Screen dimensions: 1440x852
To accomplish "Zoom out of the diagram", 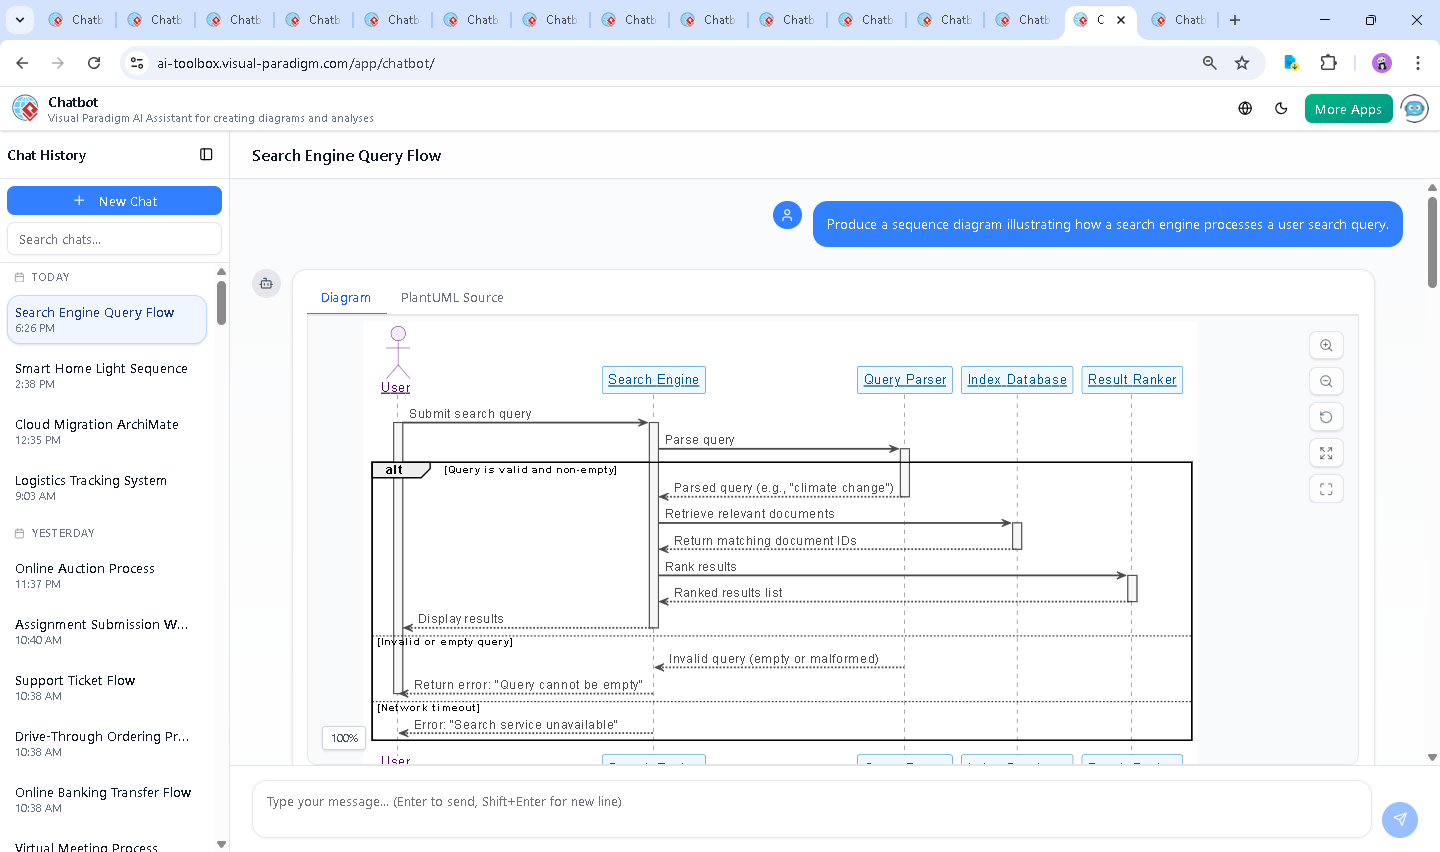I will coord(1326,381).
